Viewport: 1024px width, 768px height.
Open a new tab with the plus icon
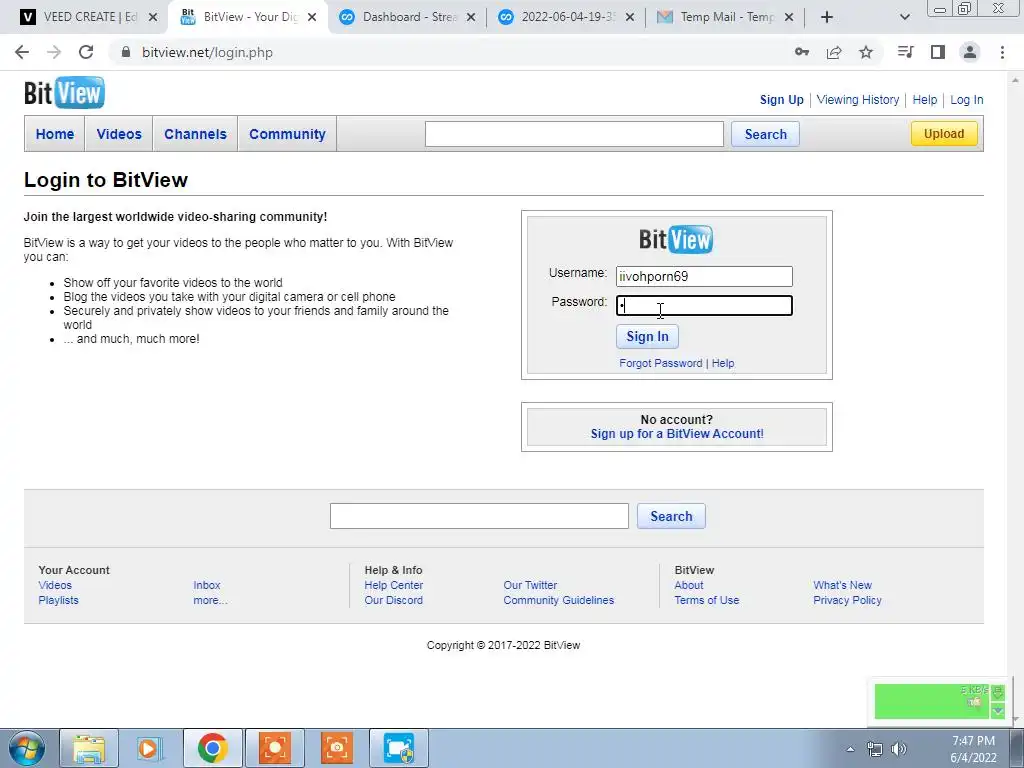click(x=827, y=17)
